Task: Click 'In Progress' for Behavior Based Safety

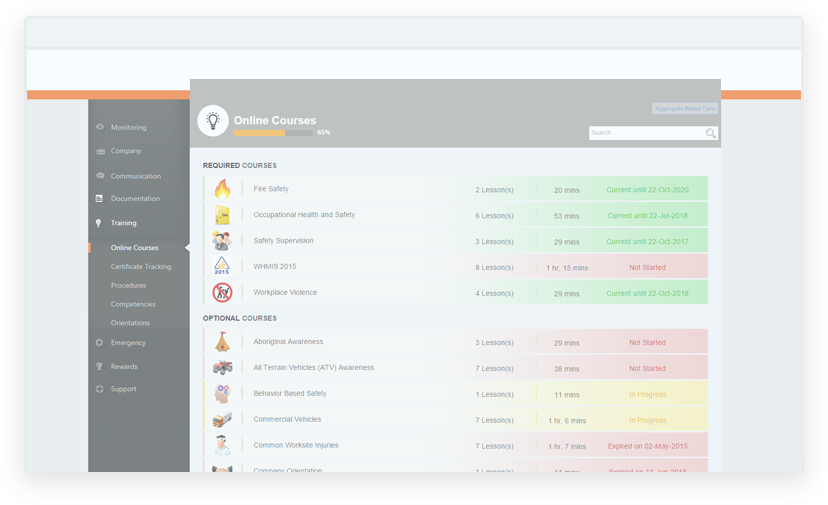Action: tap(647, 394)
